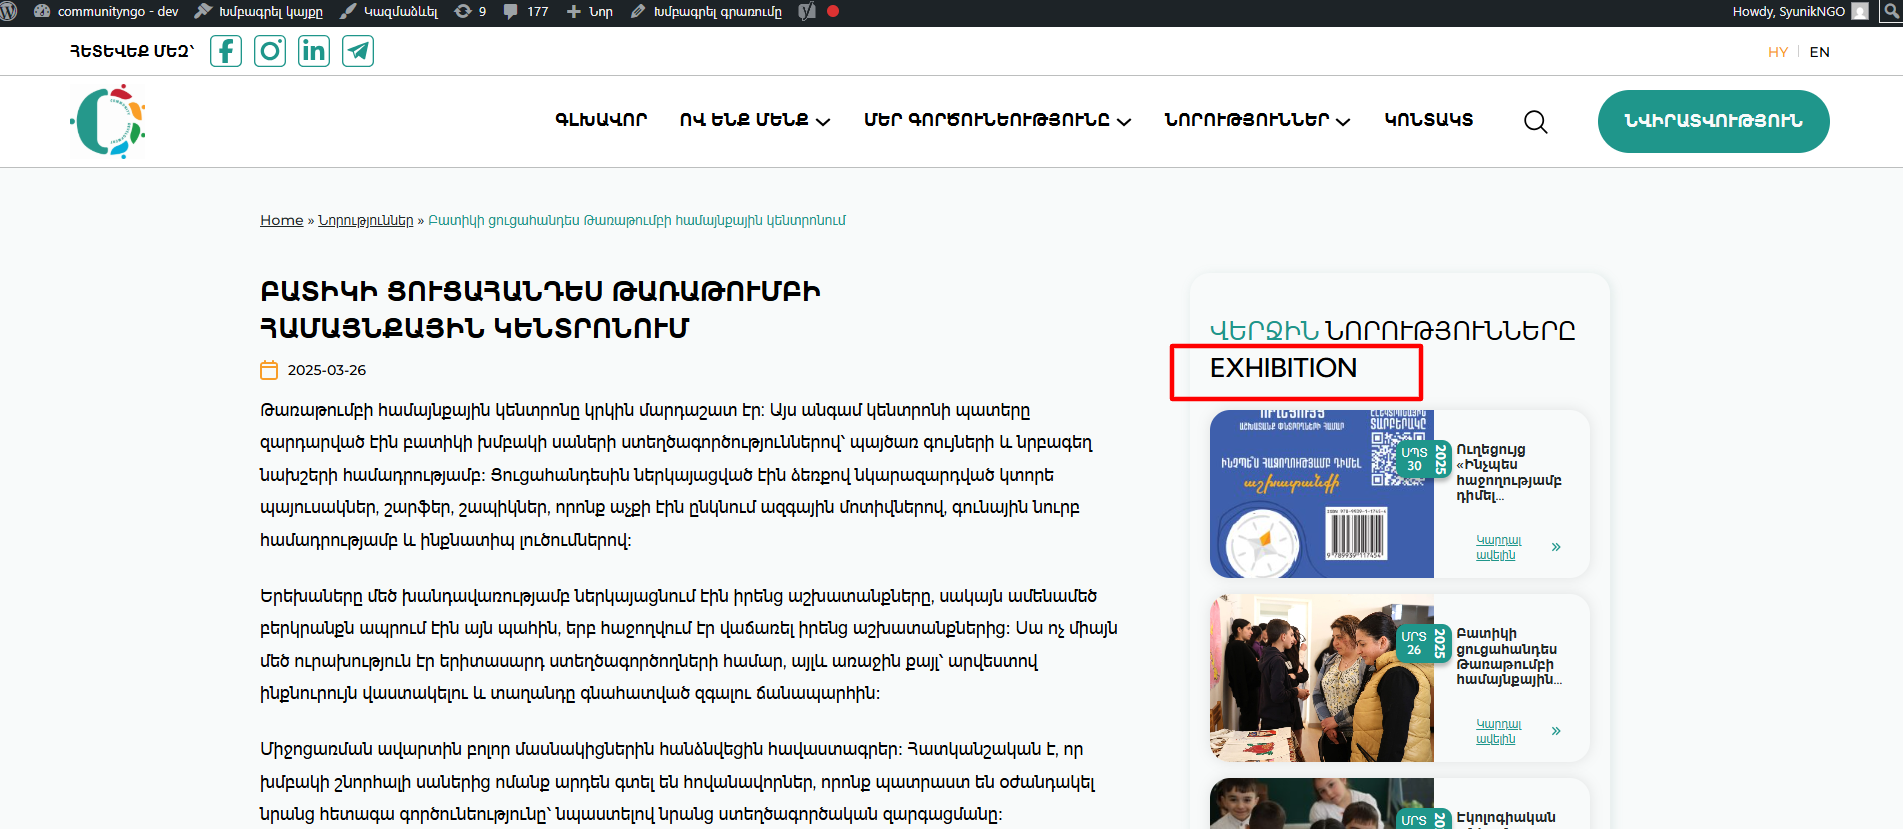Click the updates counter showing 9
Image resolution: width=1903 pixels, height=829 pixels.
click(470, 12)
